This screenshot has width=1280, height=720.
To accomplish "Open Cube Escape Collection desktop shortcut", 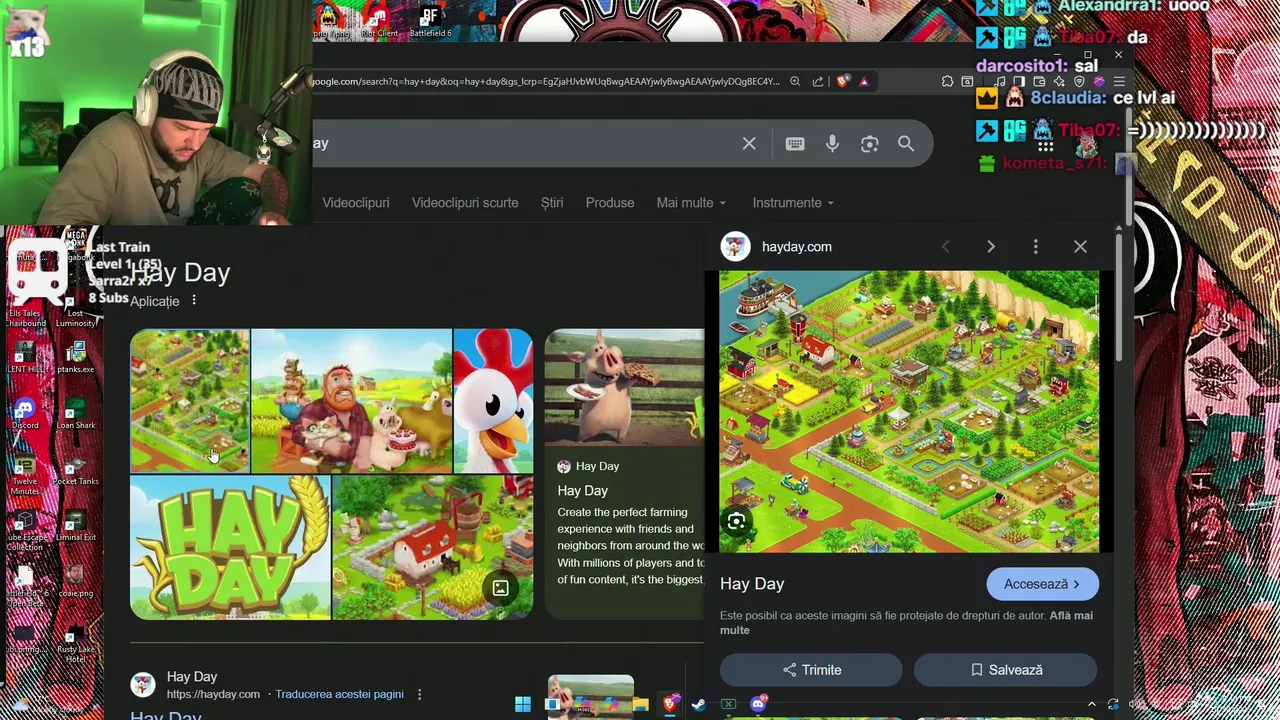I will tap(25, 532).
